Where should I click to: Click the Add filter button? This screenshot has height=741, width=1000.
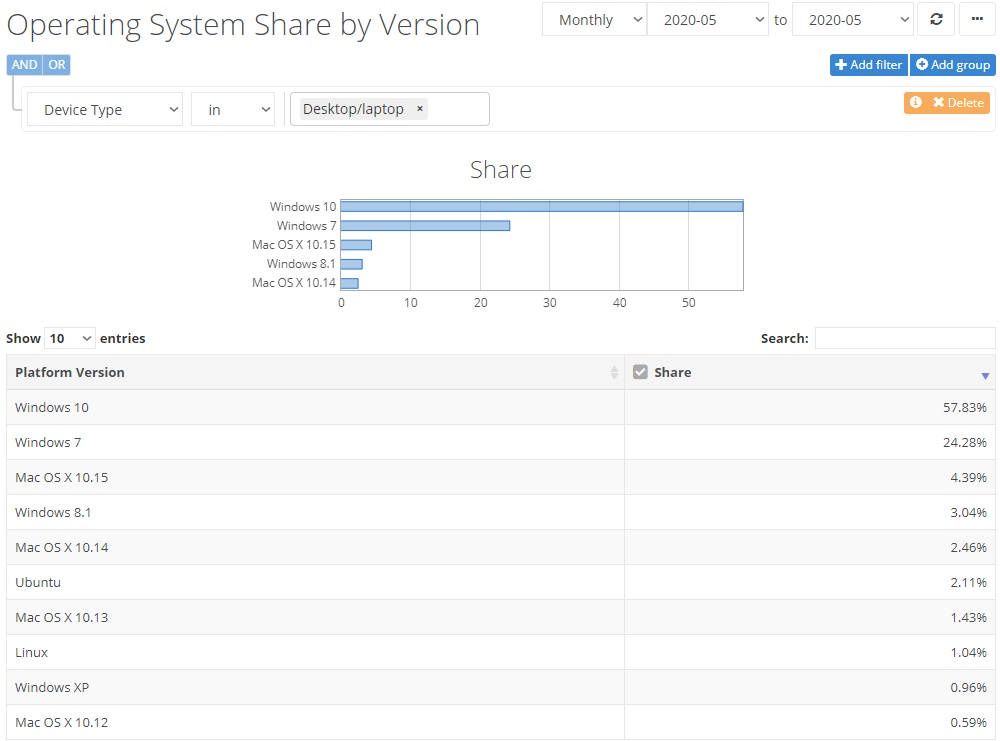point(868,64)
